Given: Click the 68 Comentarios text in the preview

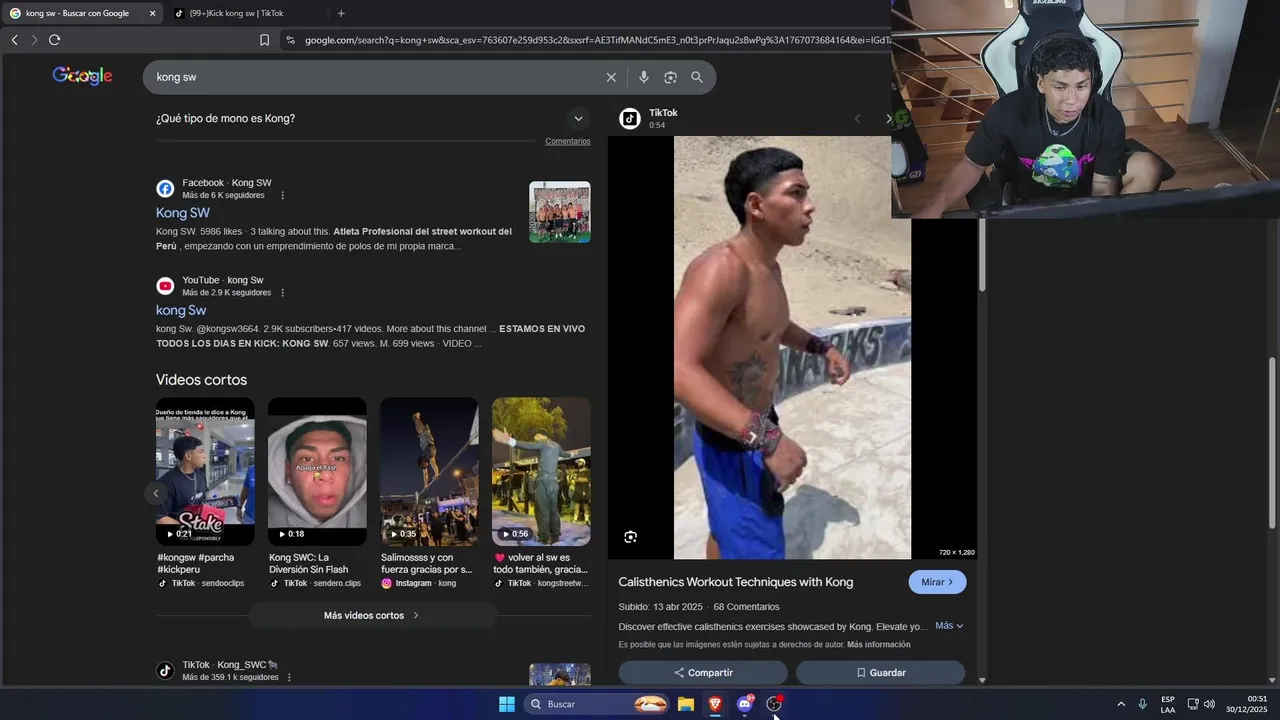Looking at the screenshot, I should coord(746,607).
